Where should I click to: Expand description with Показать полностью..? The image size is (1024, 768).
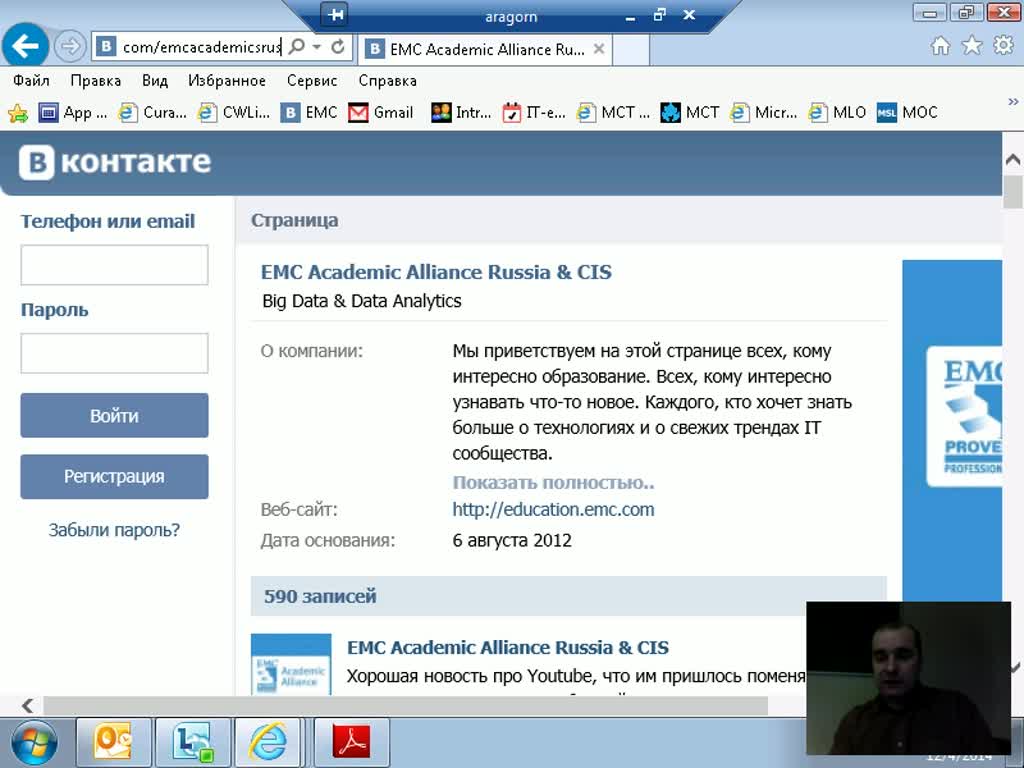pyautogui.click(x=553, y=483)
